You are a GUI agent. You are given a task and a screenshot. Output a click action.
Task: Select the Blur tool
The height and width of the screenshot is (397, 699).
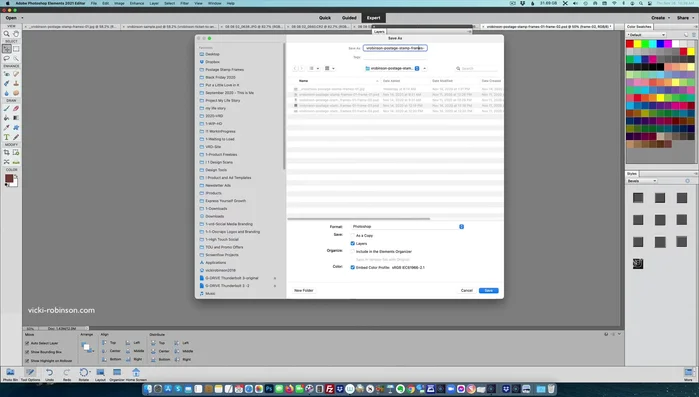pyautogui.click(x=6, y=93)
